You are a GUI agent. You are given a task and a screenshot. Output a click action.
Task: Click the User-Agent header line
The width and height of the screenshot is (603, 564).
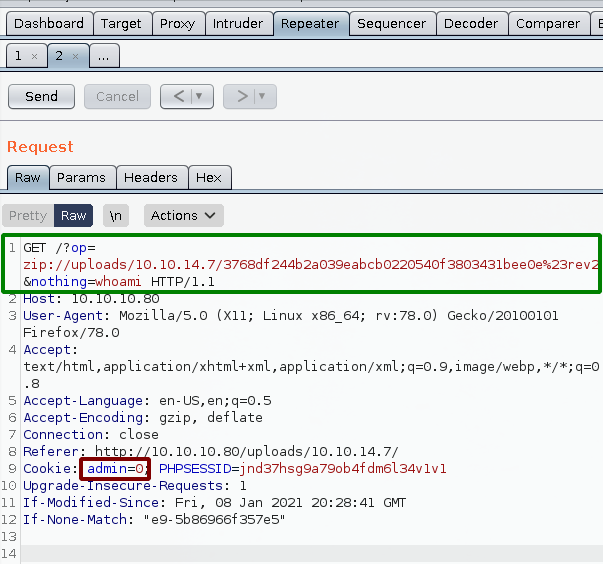tap(290, 324)
